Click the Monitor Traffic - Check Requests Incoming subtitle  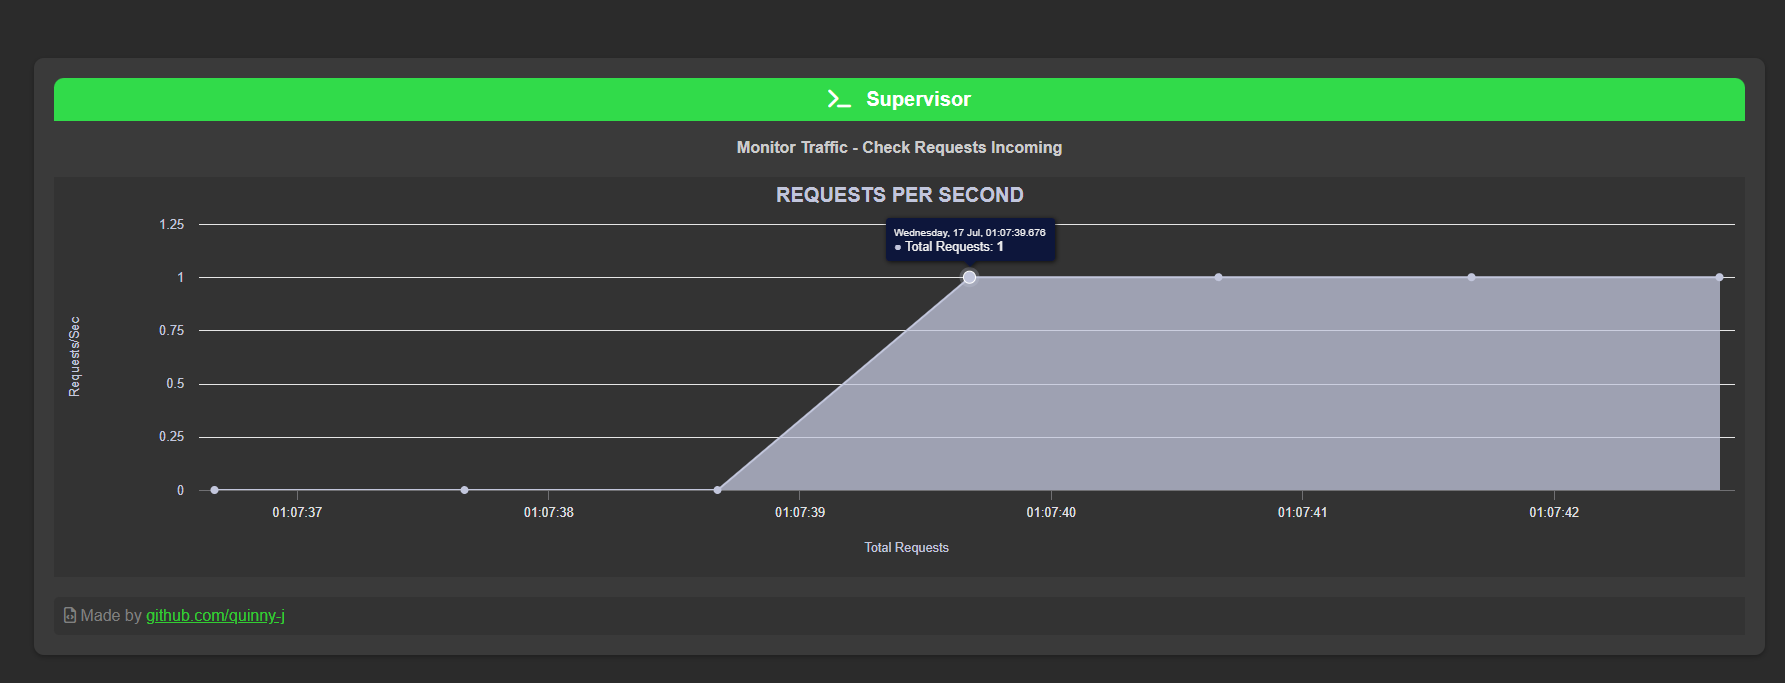pyautogui.click(x=899, y=147)
